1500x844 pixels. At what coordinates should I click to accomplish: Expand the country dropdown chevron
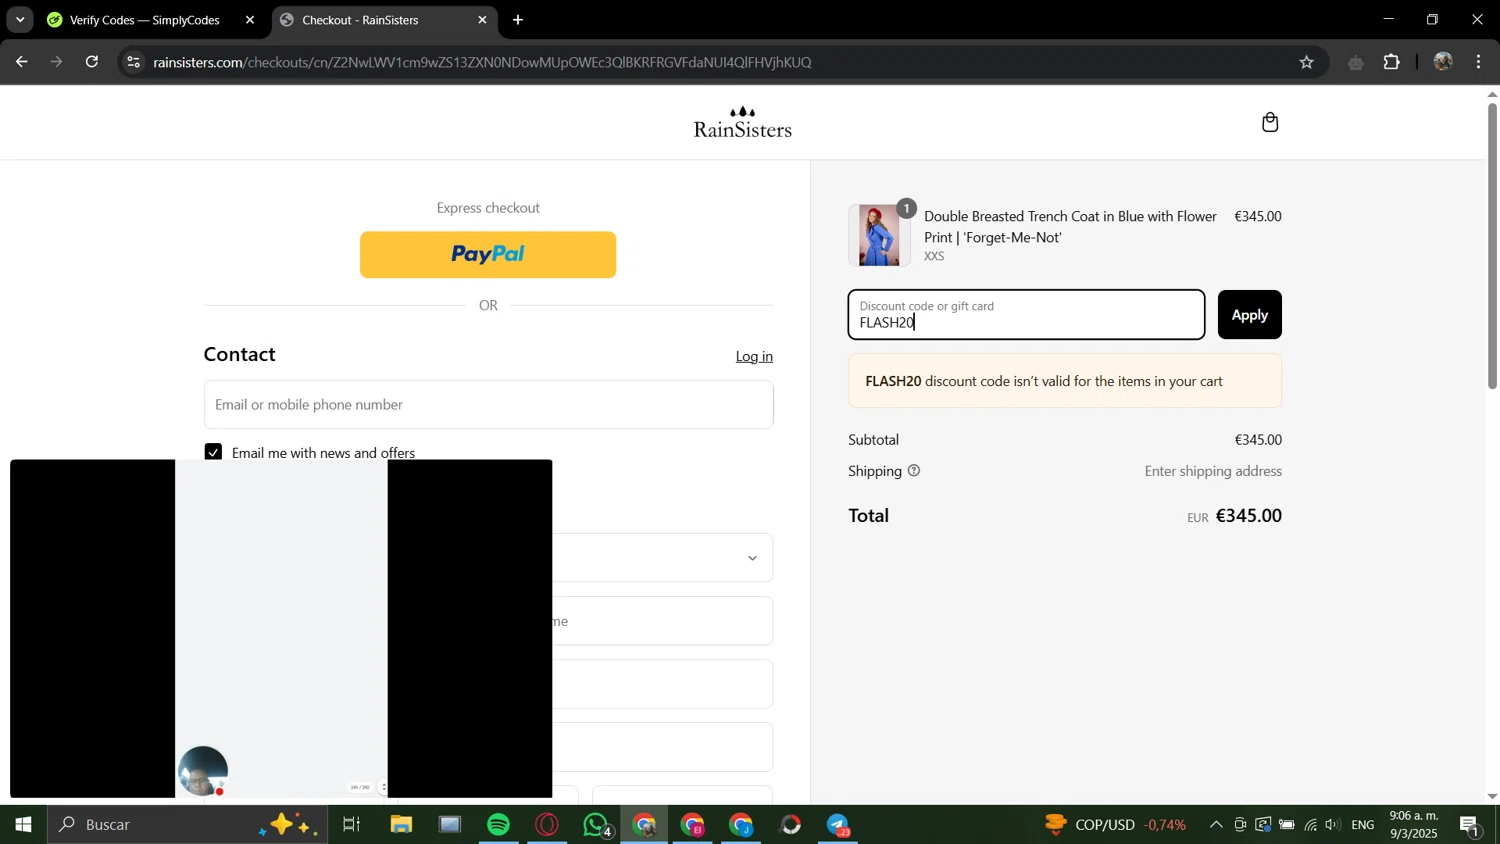[x=752, y=558]
